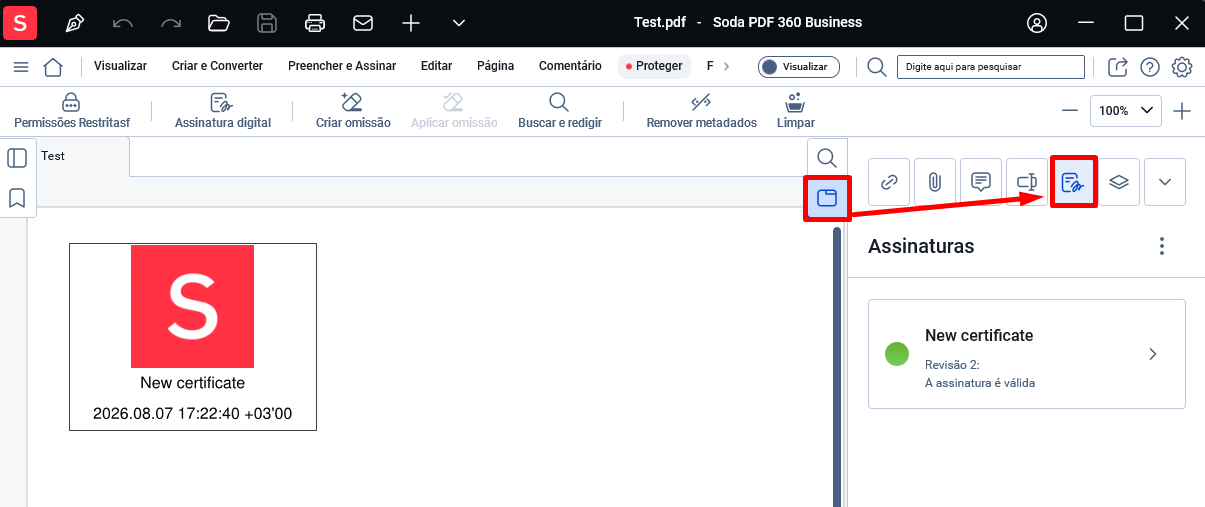The width and height of the screenshot is (1205, 507).
Task: Expand the New certificate signature details
Action: [1027, 354]
